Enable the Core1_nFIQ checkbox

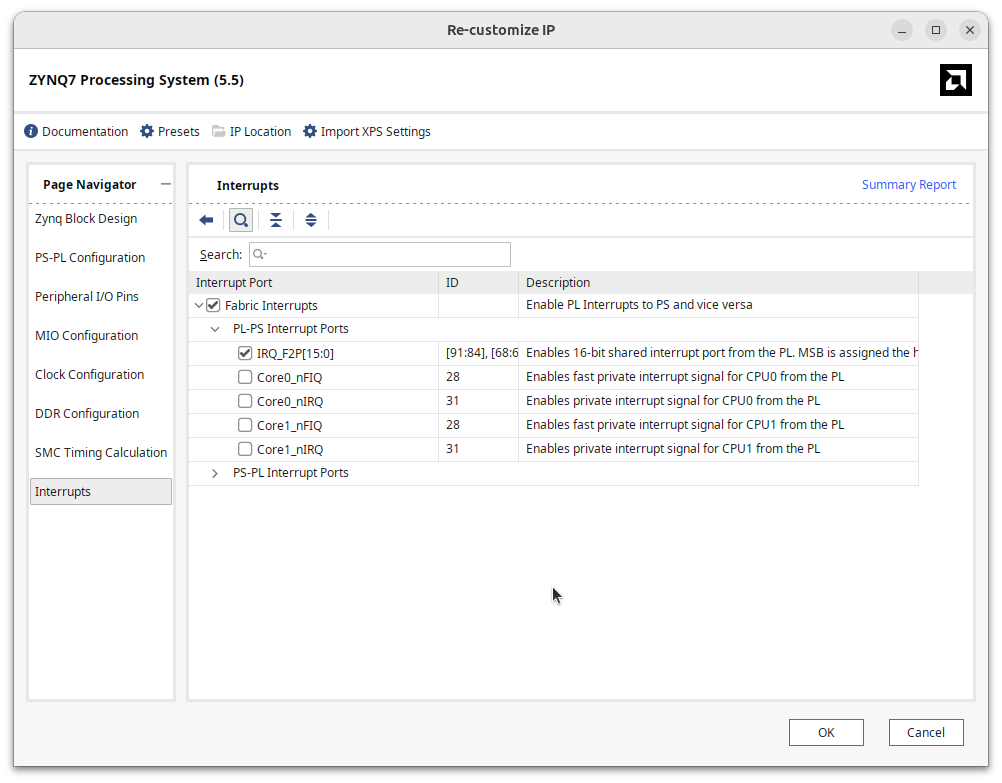(245, 425)
